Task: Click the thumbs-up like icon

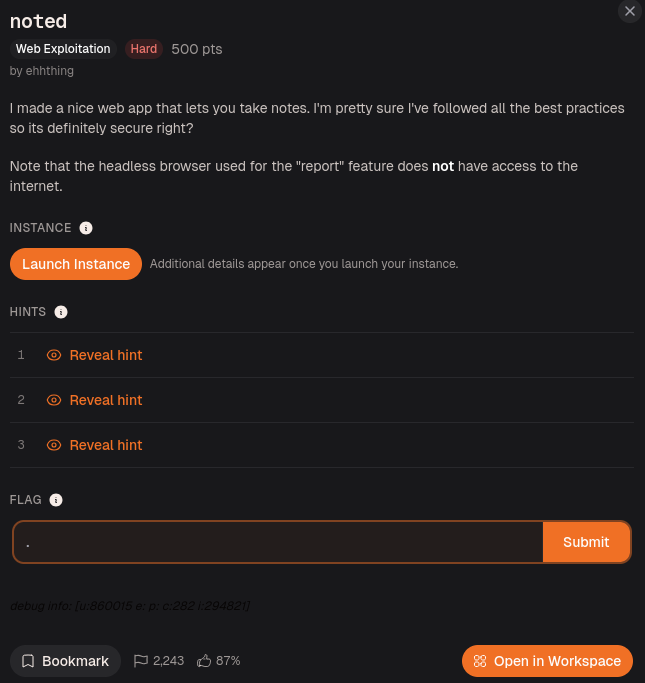Action: click(x=204, y=661)
